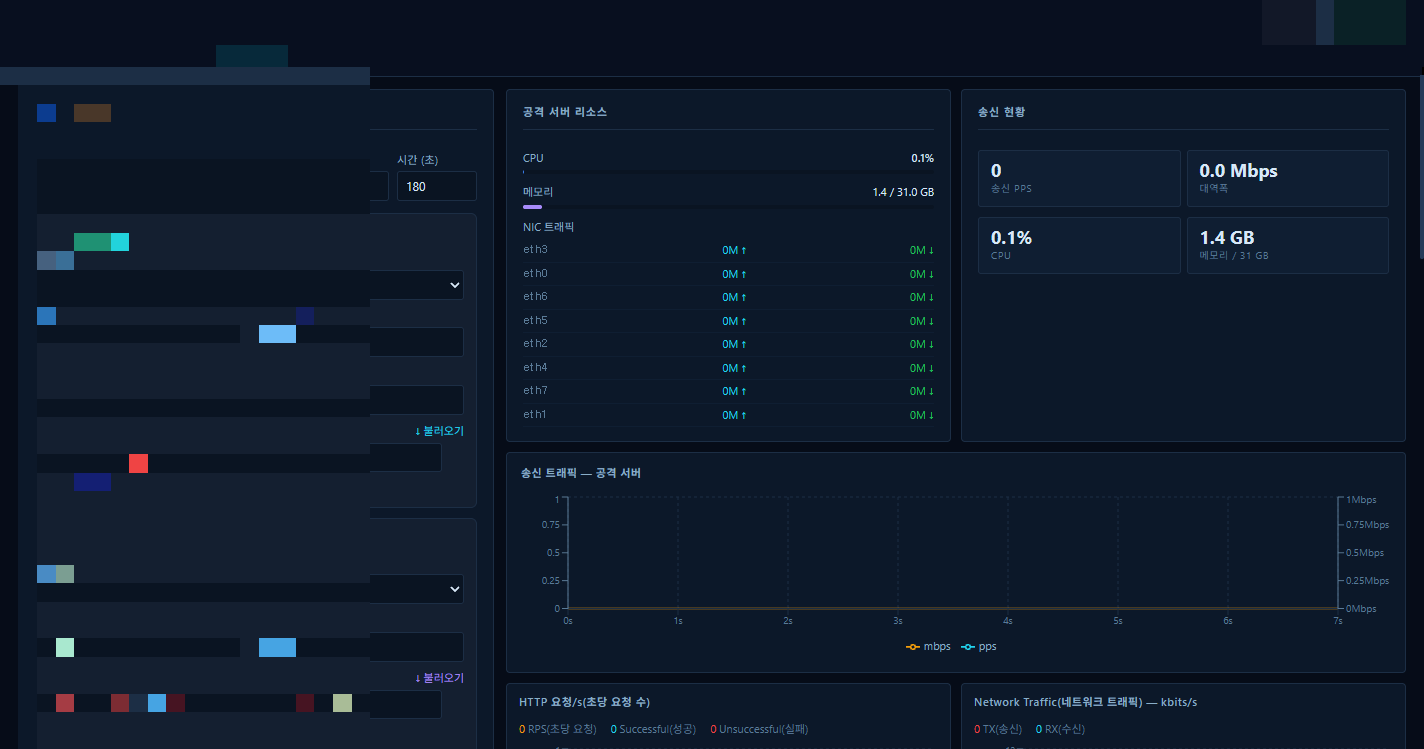Click the 1.4 GB 메모리 card

pos(1288,245)
